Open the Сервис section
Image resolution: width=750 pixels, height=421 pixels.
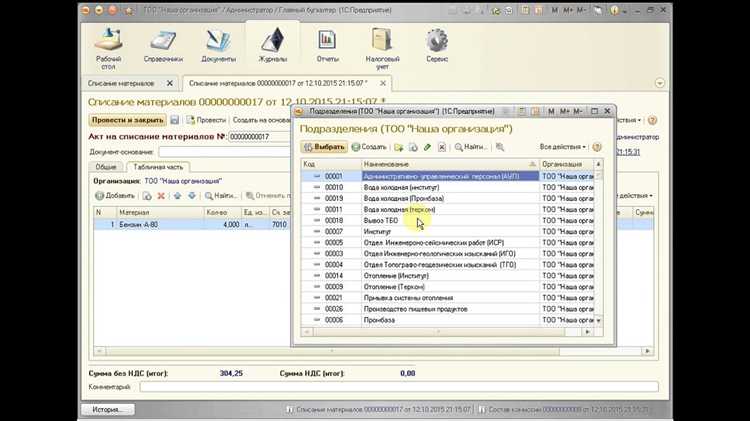(437, 46)
